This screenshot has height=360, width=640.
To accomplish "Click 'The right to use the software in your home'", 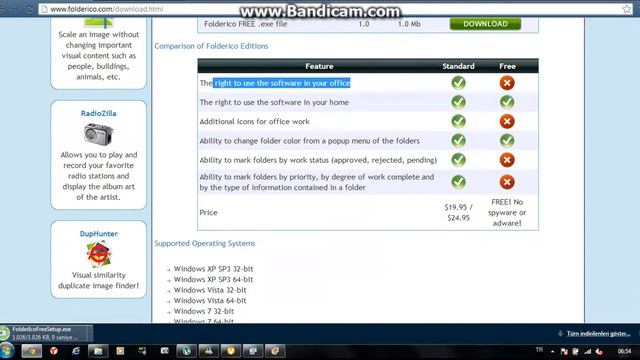I will [274, 102].
